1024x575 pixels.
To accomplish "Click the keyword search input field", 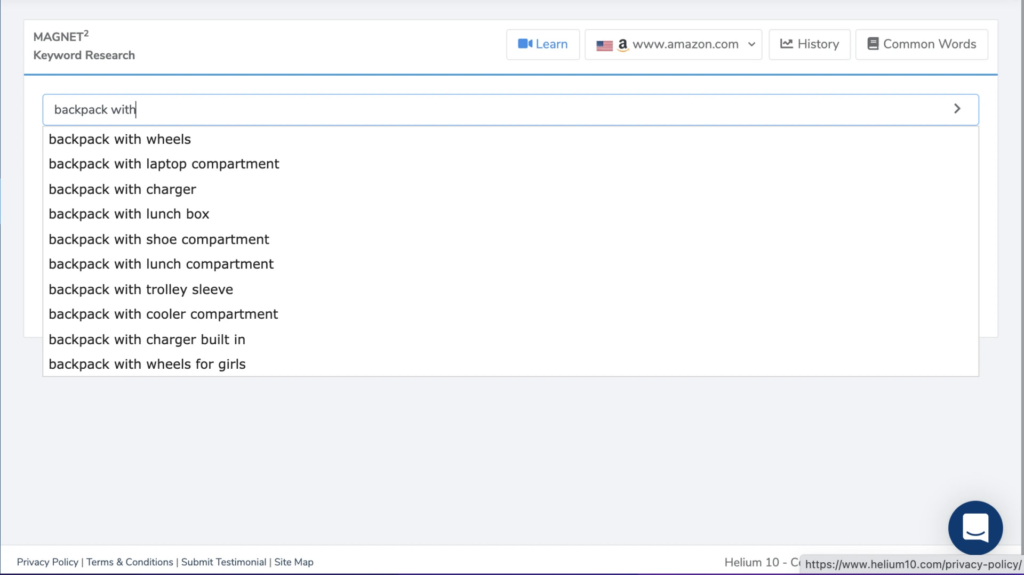I will click(x=490, y=109).
